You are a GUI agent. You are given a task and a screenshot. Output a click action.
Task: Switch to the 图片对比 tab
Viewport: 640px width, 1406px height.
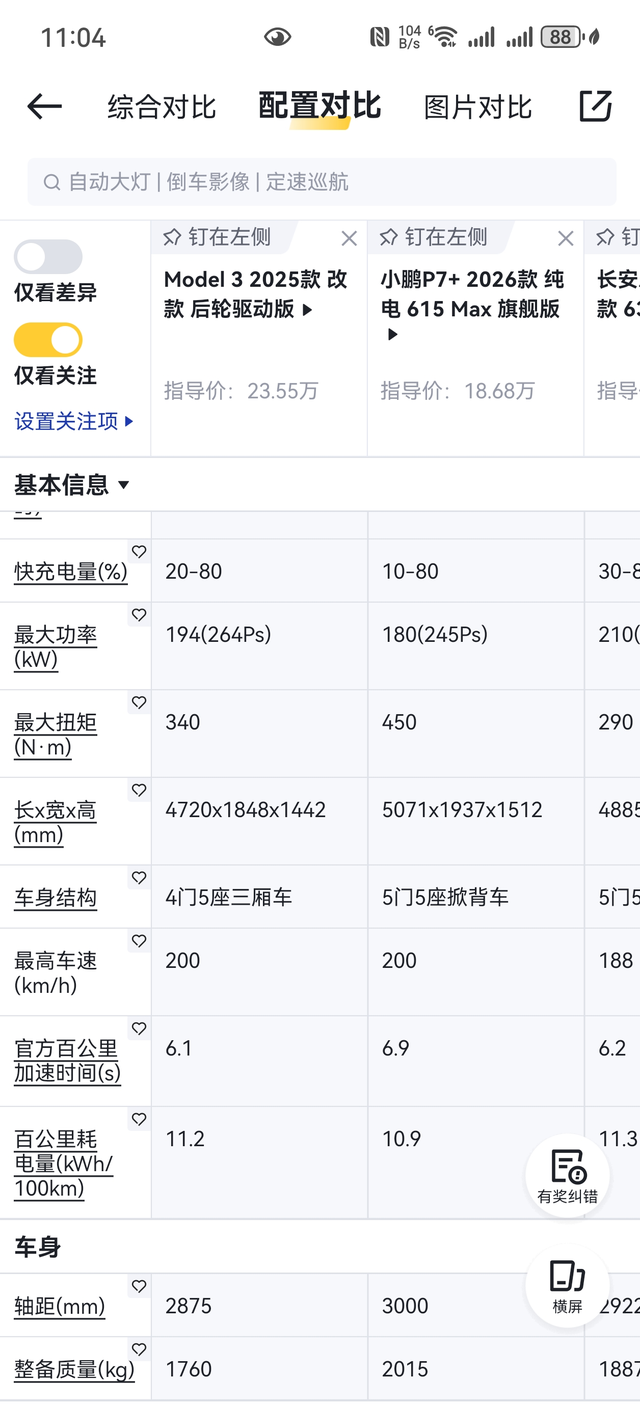478,107
